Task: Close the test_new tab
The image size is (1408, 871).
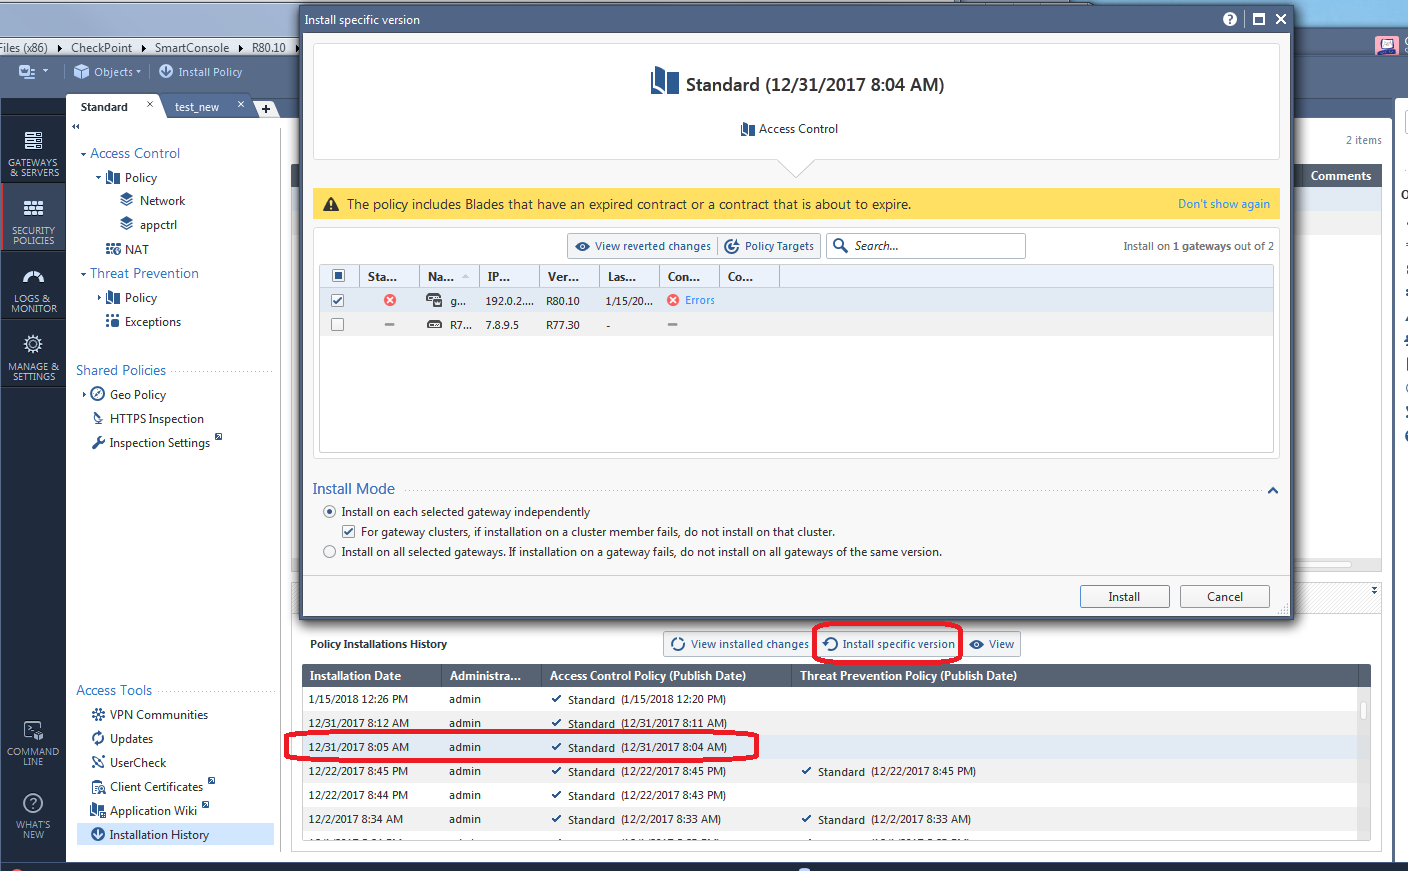Action: (241, 104)
